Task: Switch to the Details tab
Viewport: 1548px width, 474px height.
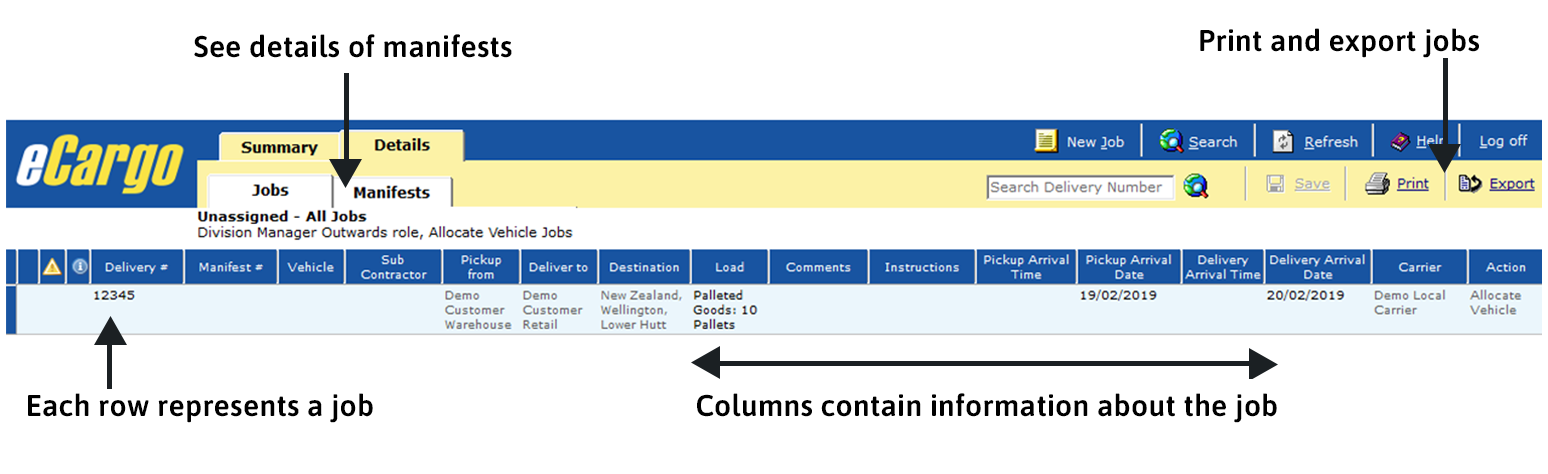Action: [402, 145]
